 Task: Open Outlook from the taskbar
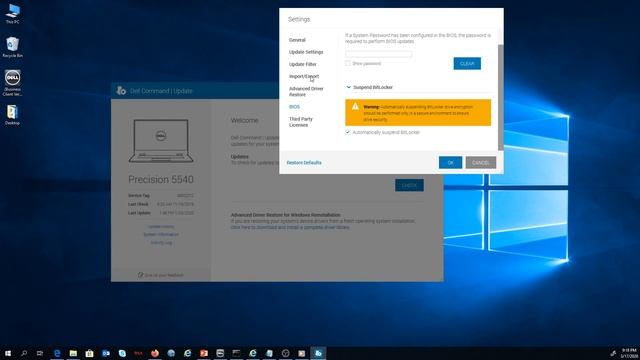click(106, 353)
